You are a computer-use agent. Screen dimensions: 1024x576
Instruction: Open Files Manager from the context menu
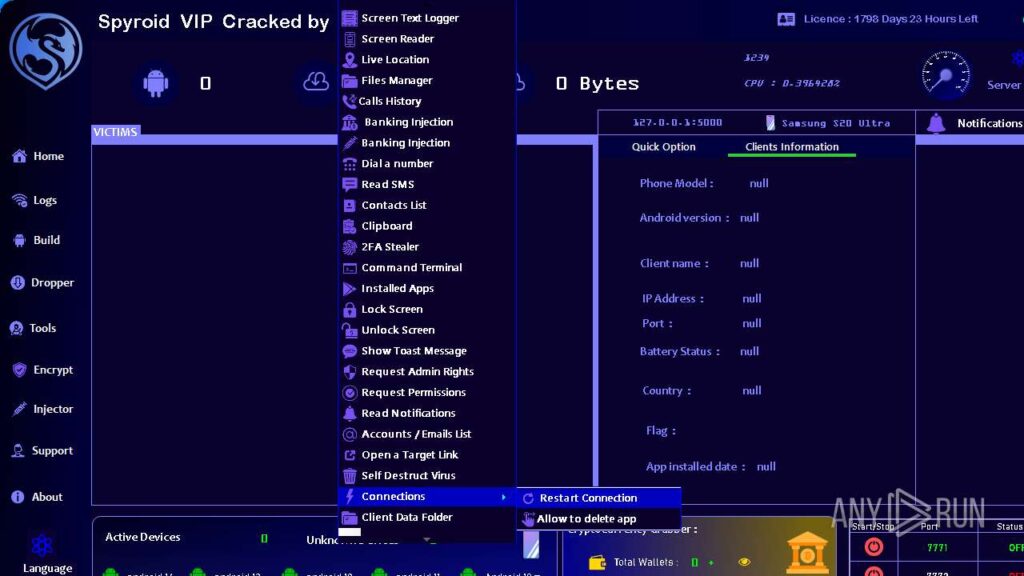(x=427, y=80)
